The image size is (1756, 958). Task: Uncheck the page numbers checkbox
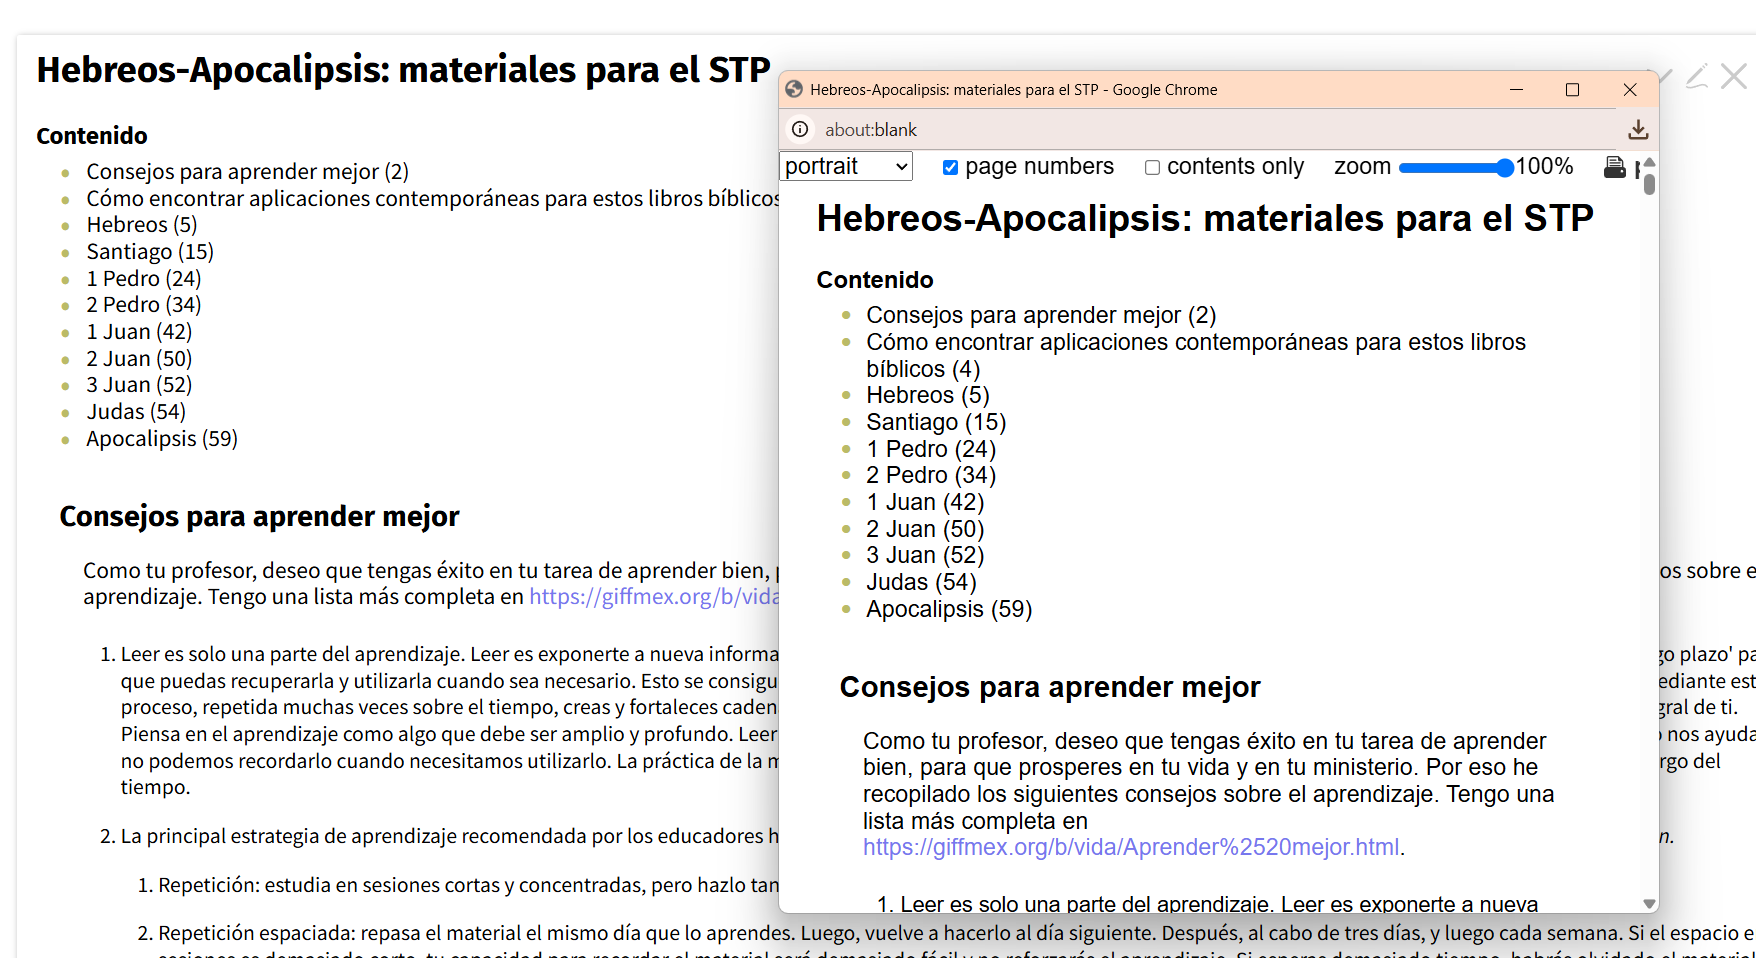(x=950, y=168)
